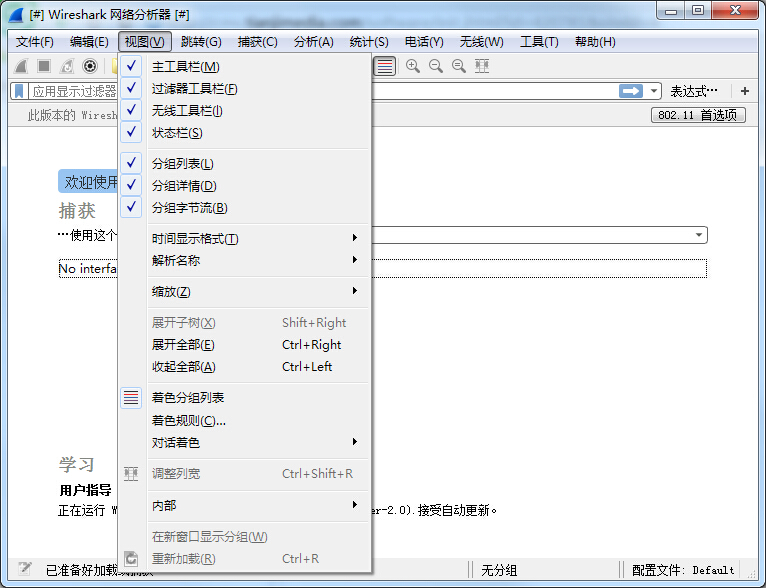This screenshot has width=766, height=588.
Task: Open filter bookmark icon in filter bar
Action: pyautogui.click(x=19, y=91)
